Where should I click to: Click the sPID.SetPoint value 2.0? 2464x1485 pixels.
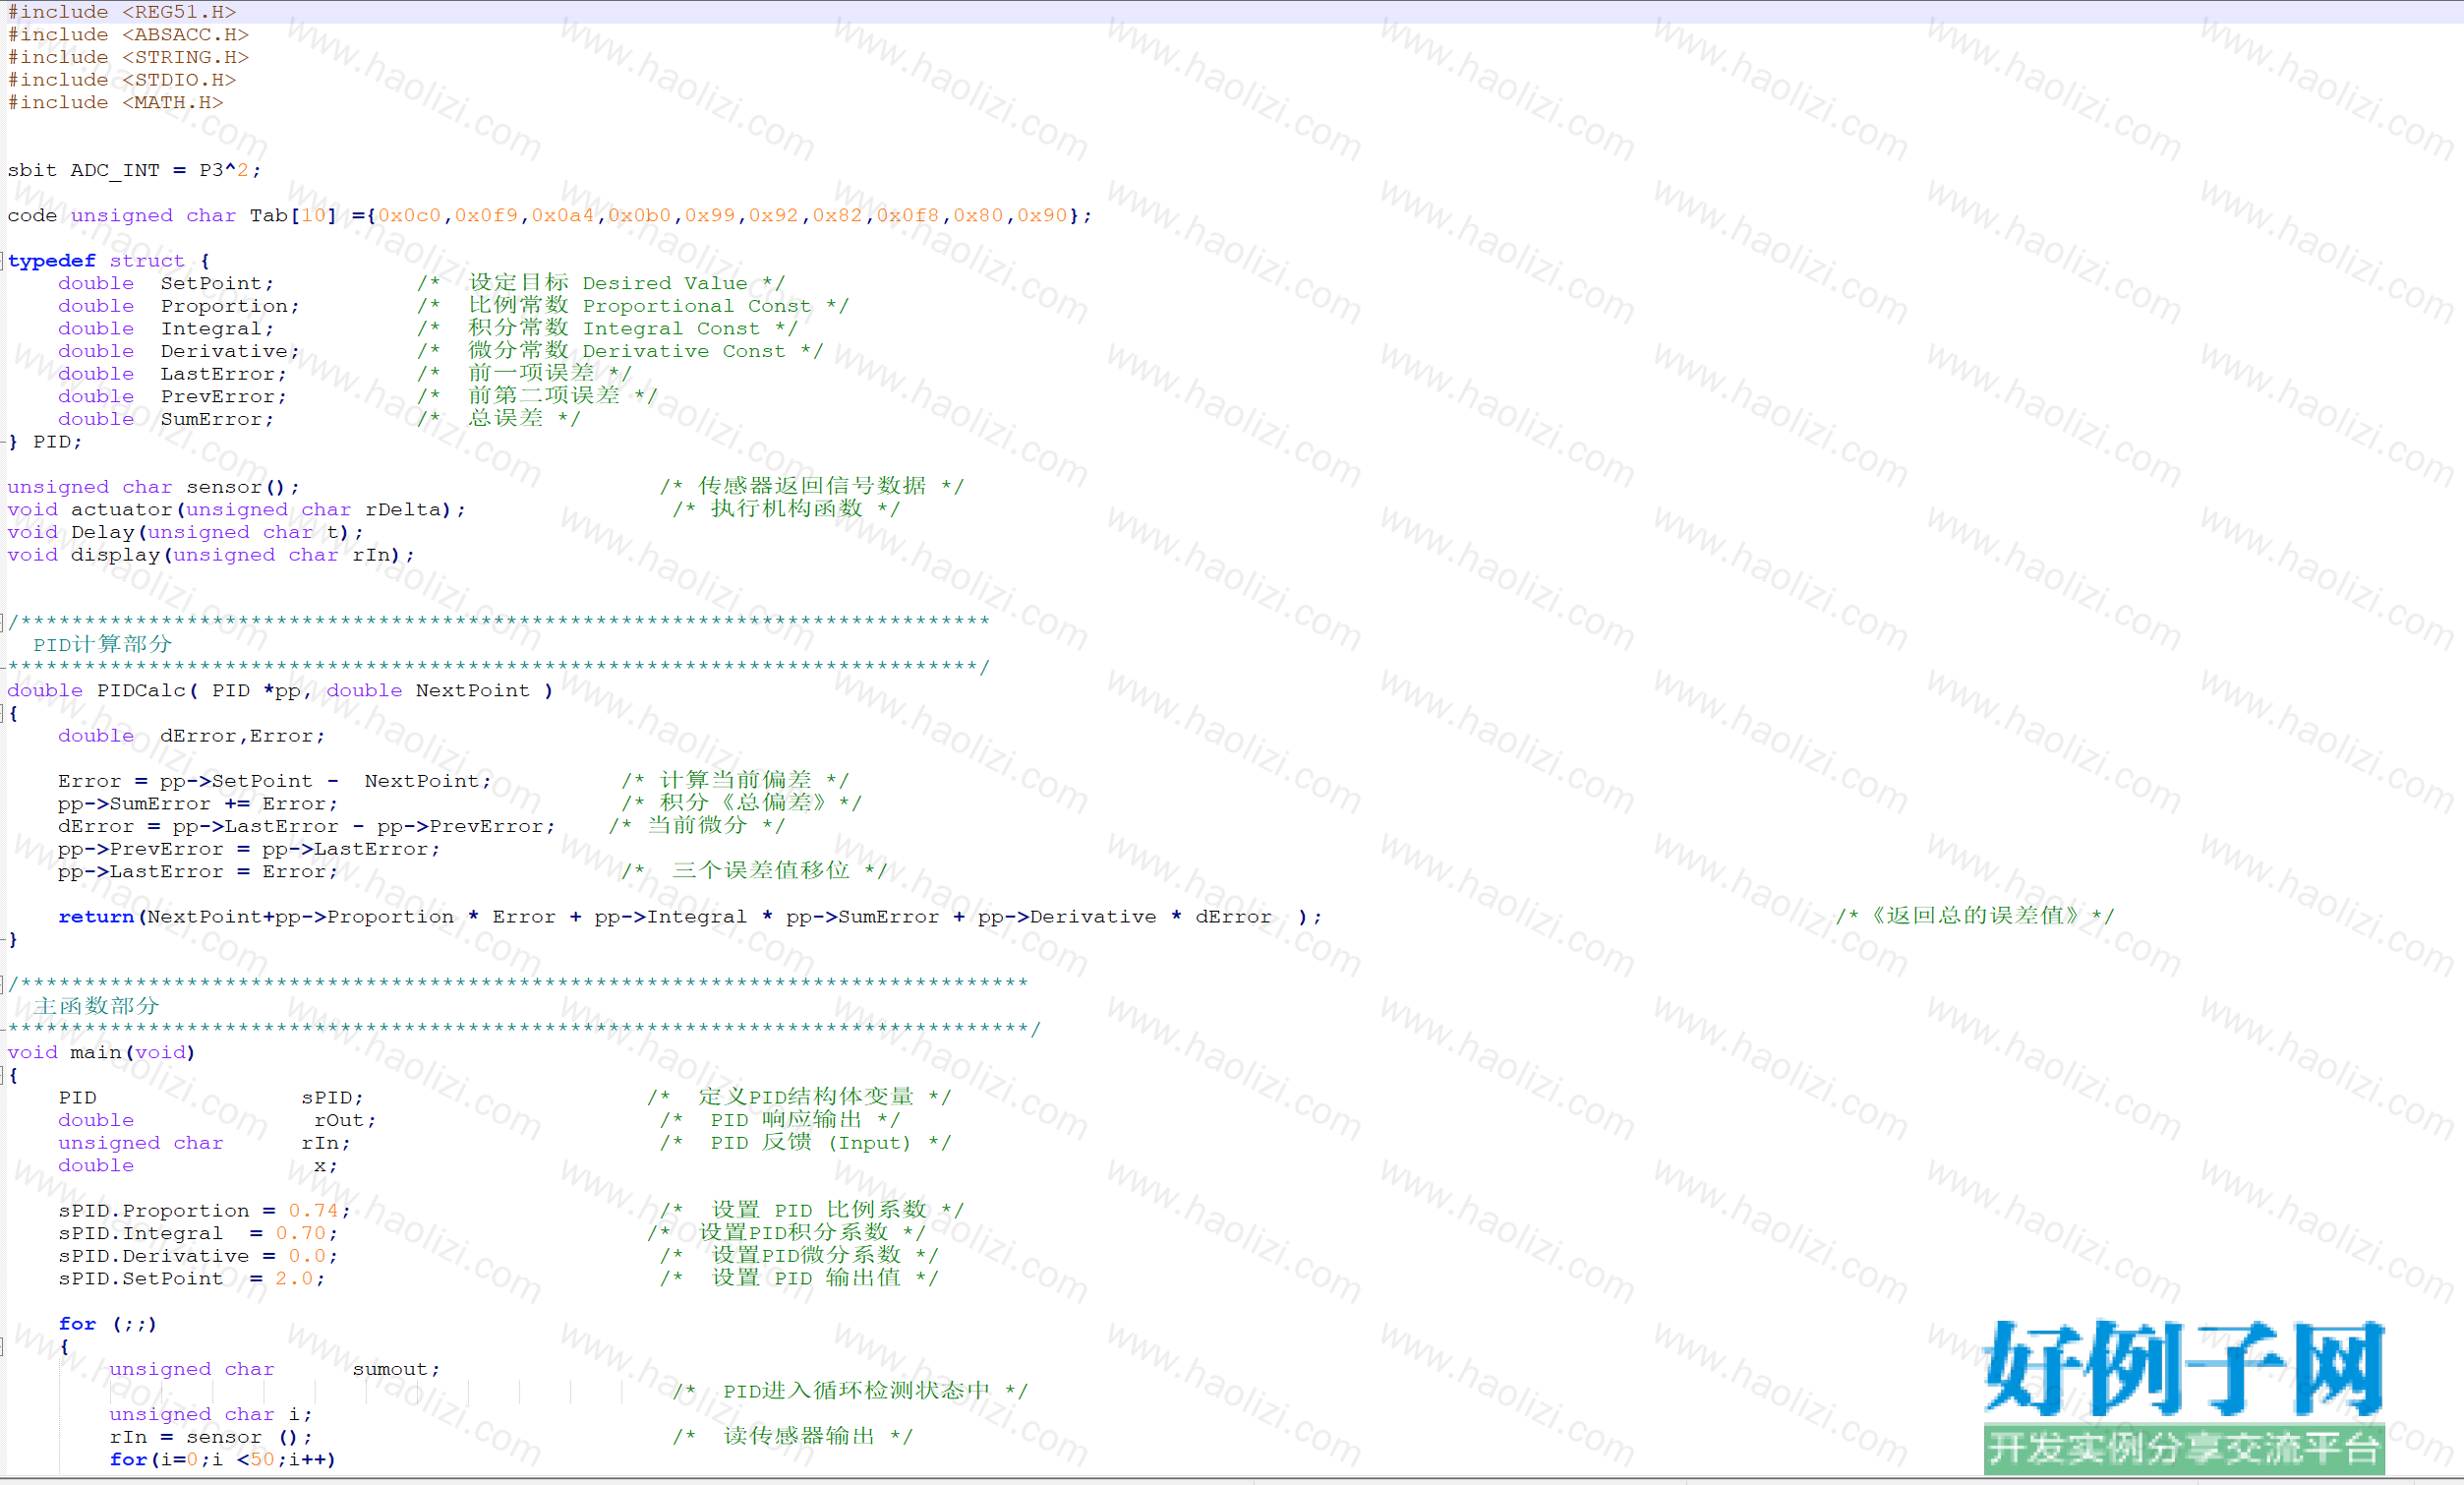click(x=294, y=1279)
